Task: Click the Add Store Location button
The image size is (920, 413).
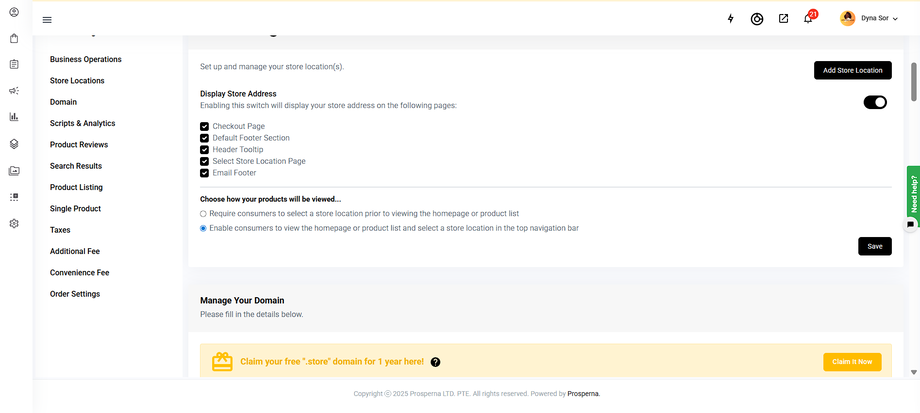Action: click(852, 71)
